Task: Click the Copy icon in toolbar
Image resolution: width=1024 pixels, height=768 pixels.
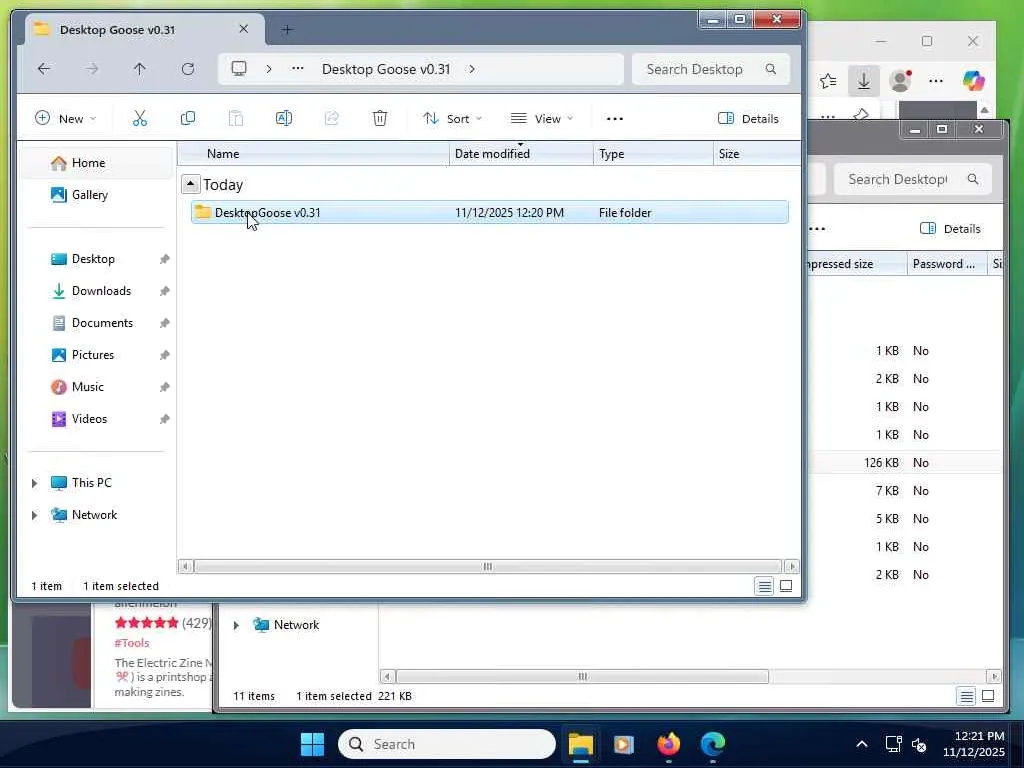Action: click(x=188, y=118)
